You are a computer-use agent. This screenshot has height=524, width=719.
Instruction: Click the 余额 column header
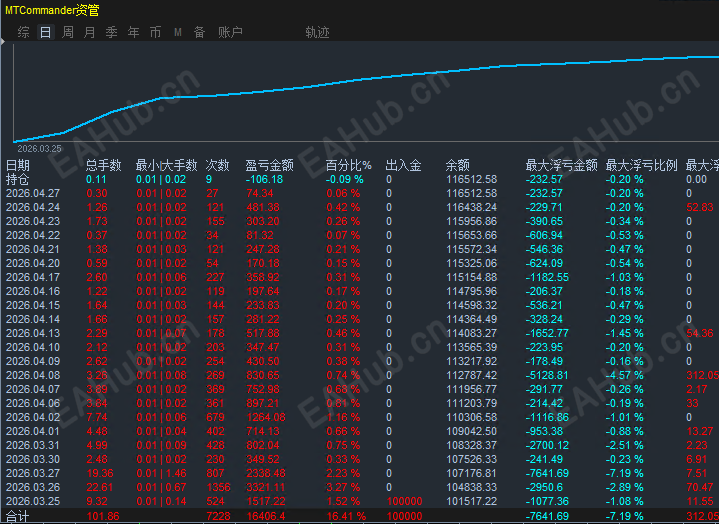coord(458,165)
